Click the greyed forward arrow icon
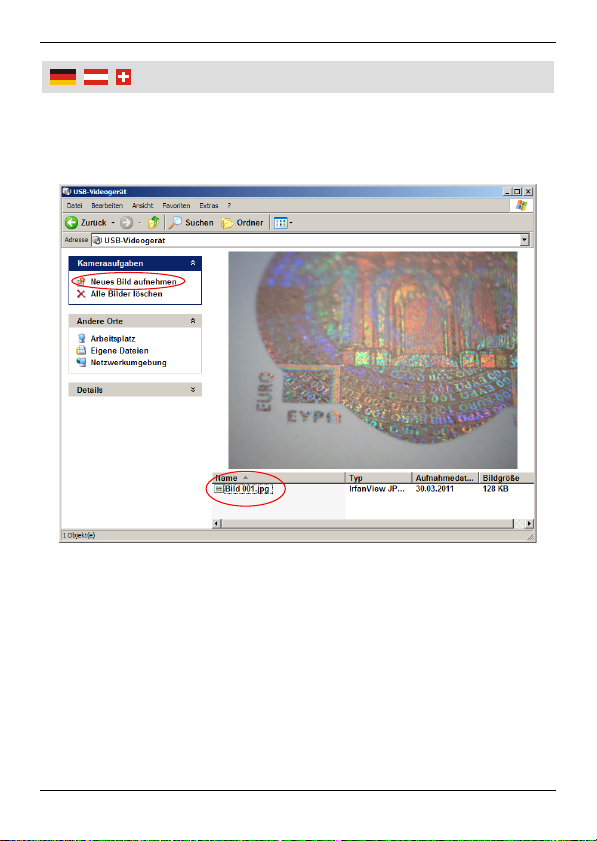 [126, 222]
